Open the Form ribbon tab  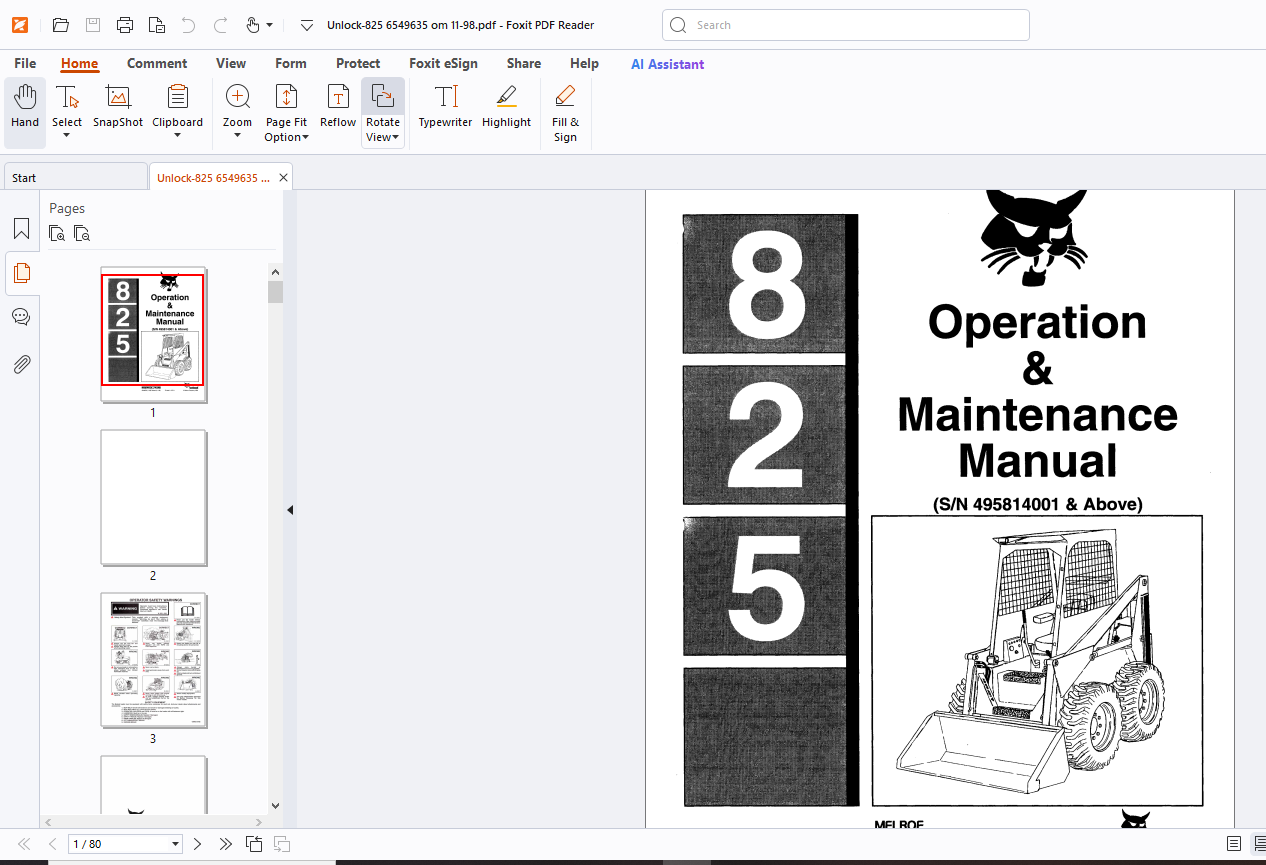pos(291,63)
